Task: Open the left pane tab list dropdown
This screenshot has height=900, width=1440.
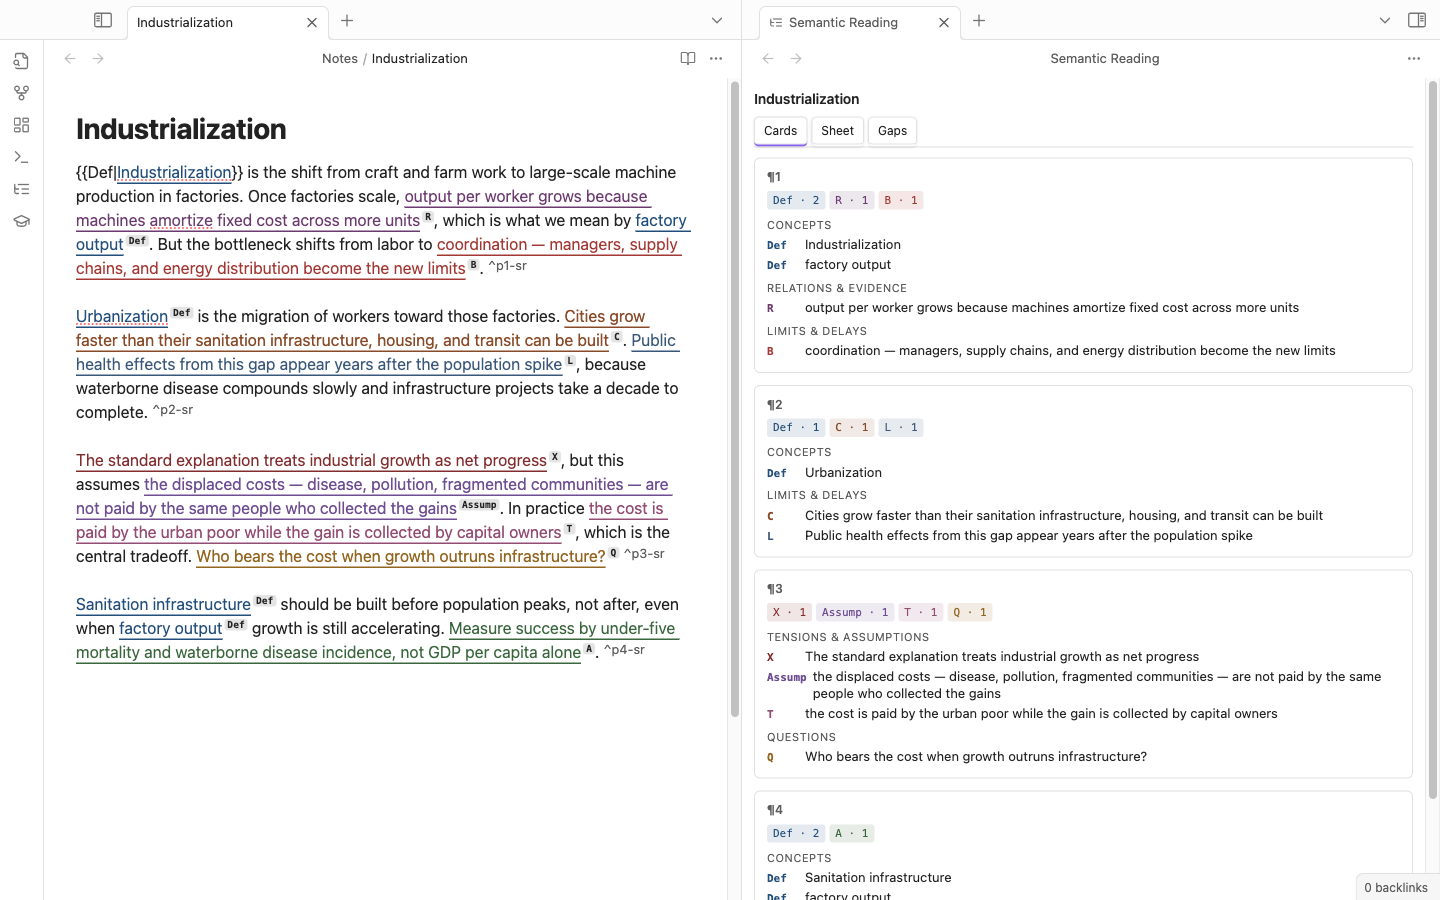Action: click(717, 21)
